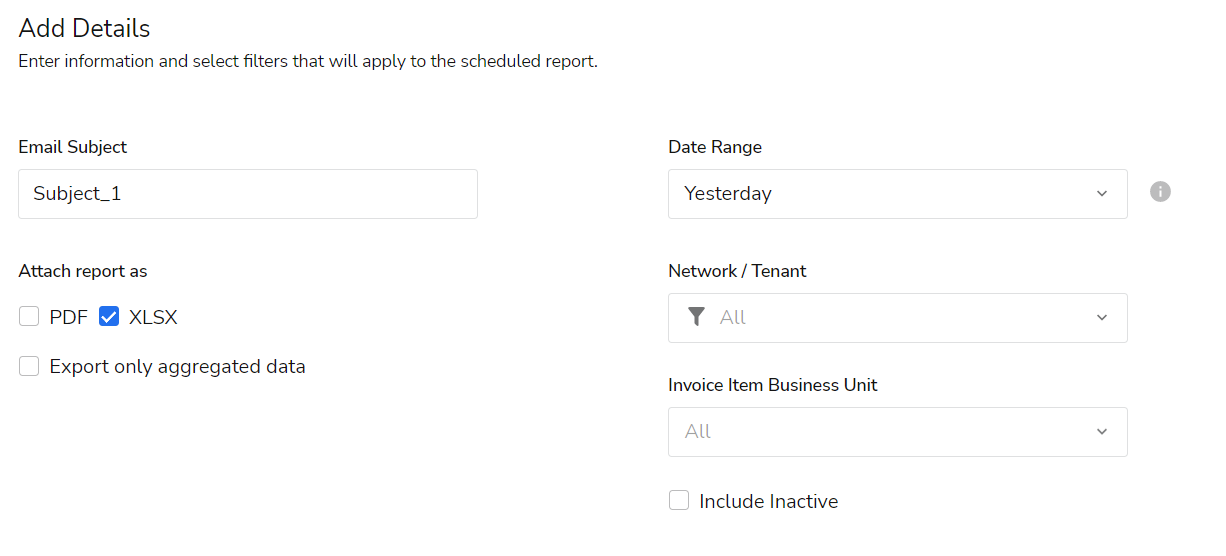Click the chevron arrow in Invoice Item Business Unit
Image resolution: width=1226 pixels, height=556 pixels.
(1102, 432)
